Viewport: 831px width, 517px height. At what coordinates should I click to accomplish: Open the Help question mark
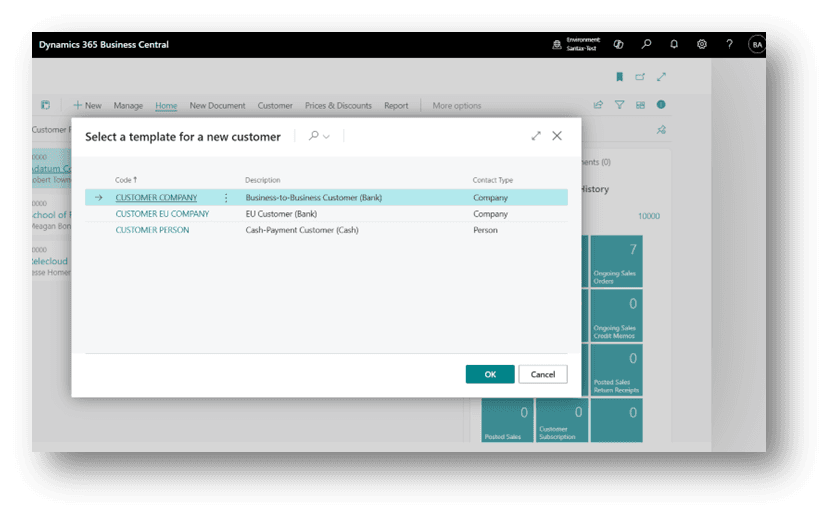pos(729,44)
